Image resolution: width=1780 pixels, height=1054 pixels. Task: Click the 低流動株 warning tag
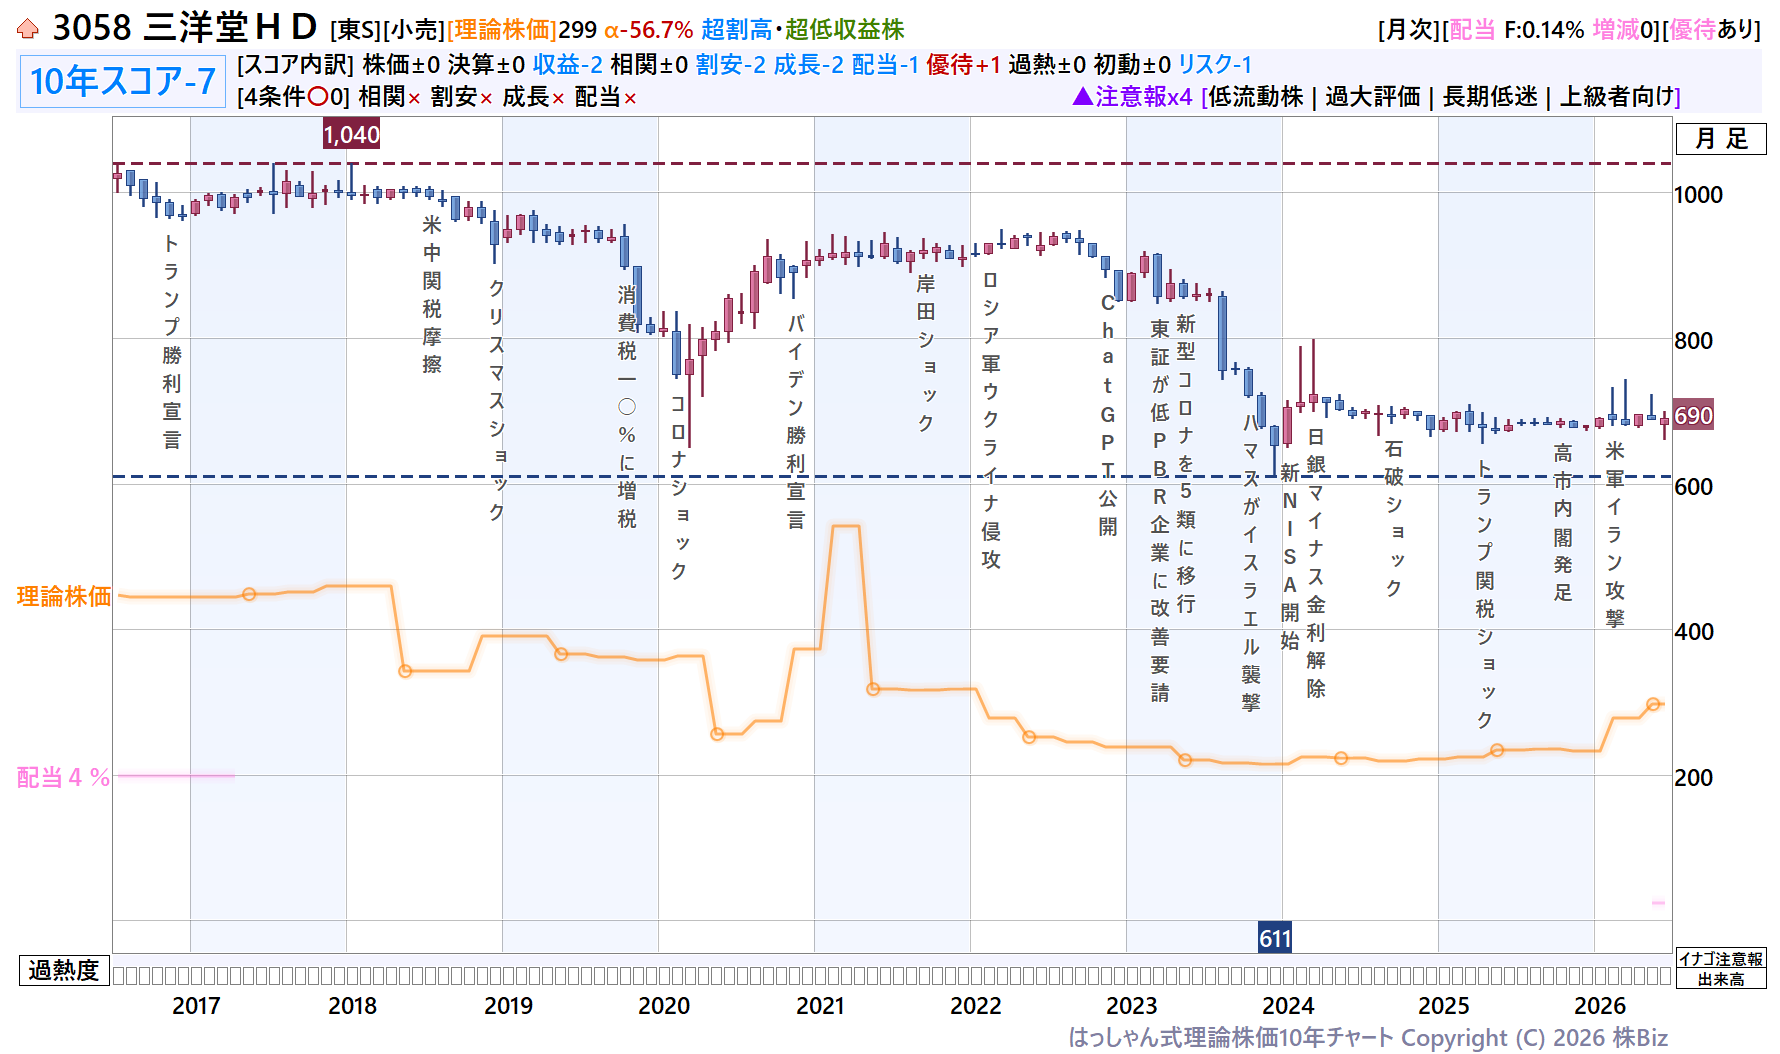pos(1256,97)
